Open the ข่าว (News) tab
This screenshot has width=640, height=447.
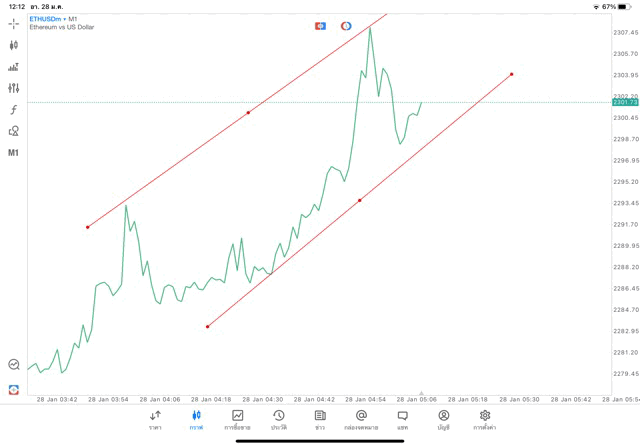320,419
